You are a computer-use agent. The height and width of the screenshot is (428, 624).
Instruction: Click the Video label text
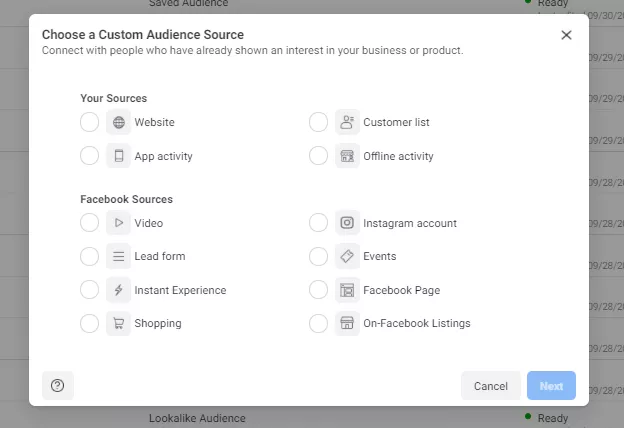[x=149, y=223]
